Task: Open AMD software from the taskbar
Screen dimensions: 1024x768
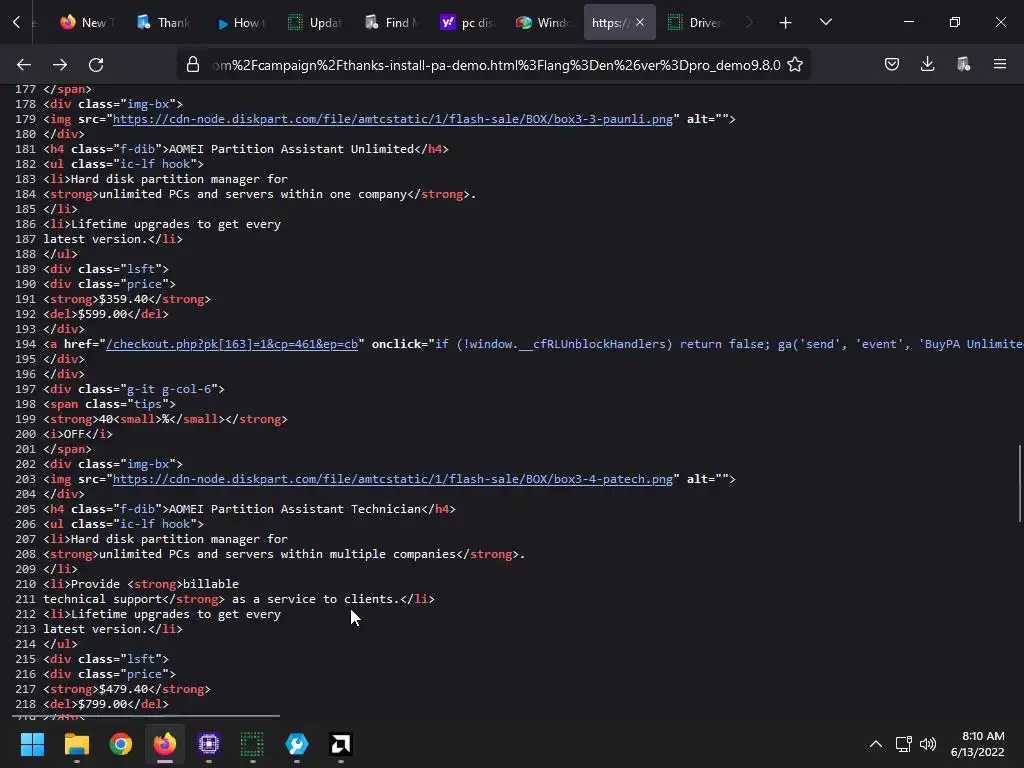Action: (340, 744)
